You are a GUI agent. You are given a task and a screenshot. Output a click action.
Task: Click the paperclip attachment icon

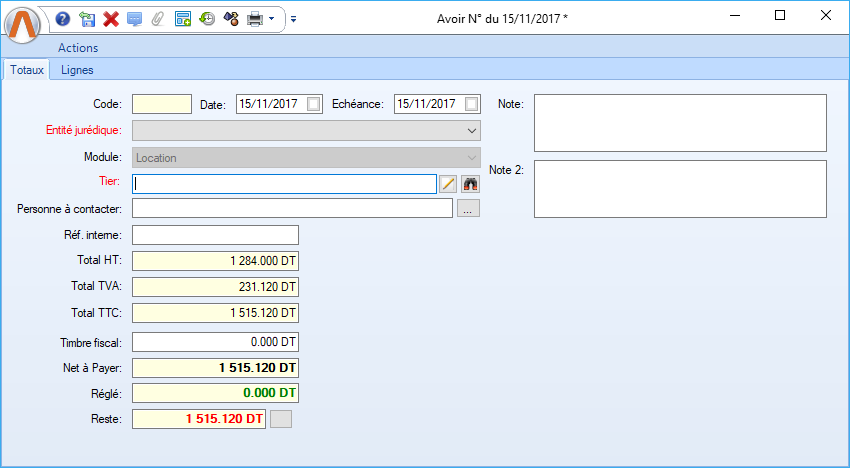(157, 18)
